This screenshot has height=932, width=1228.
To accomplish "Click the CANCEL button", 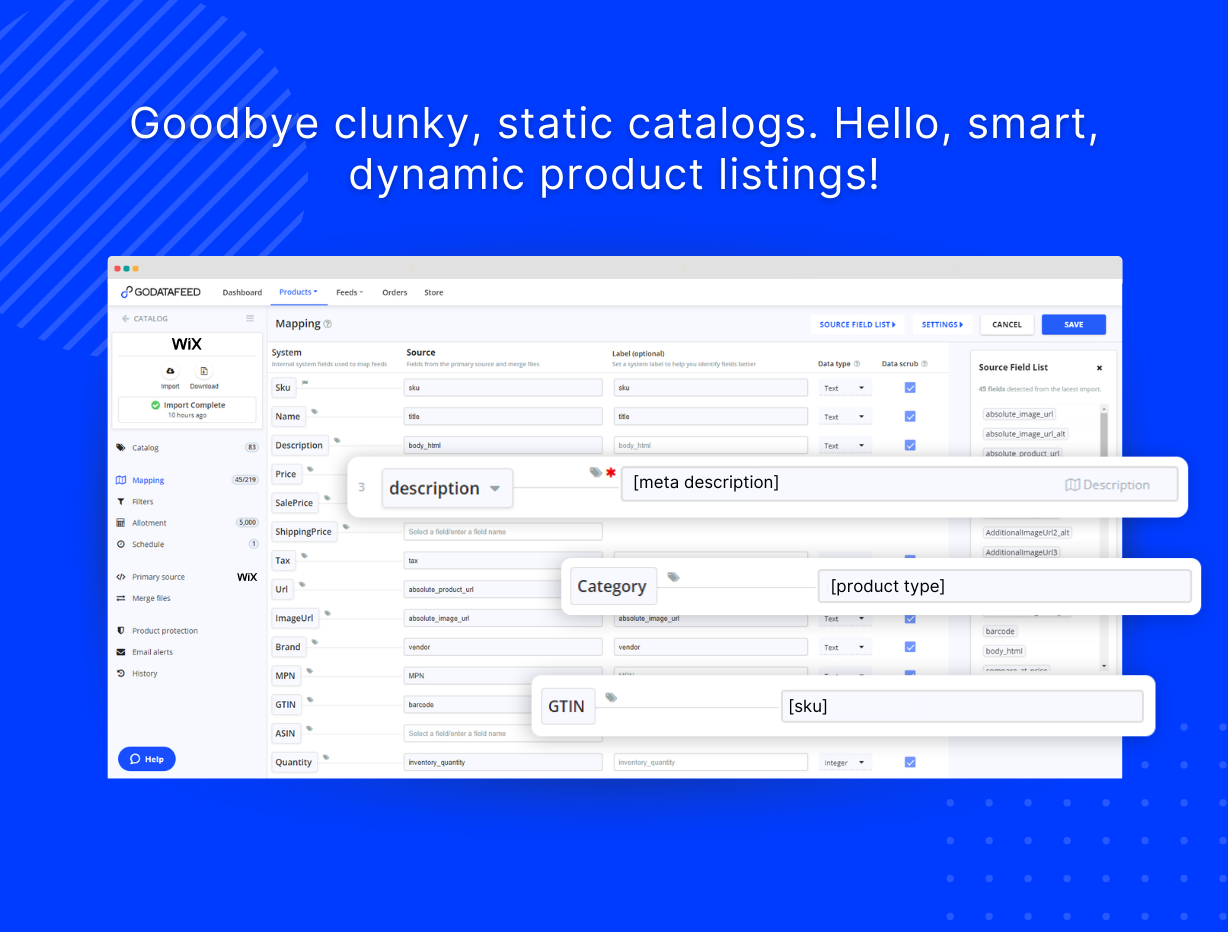I will pyautogui.click(x=1007, y=324).
